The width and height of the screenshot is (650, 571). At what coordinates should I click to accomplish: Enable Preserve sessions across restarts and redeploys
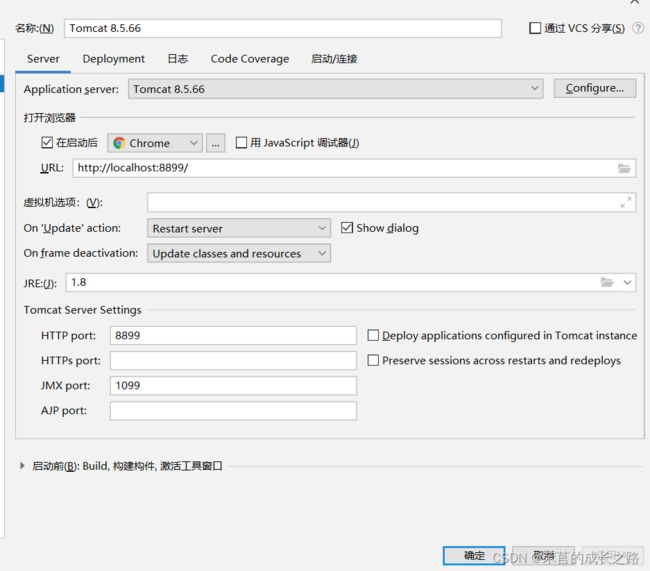pos(373,360)
